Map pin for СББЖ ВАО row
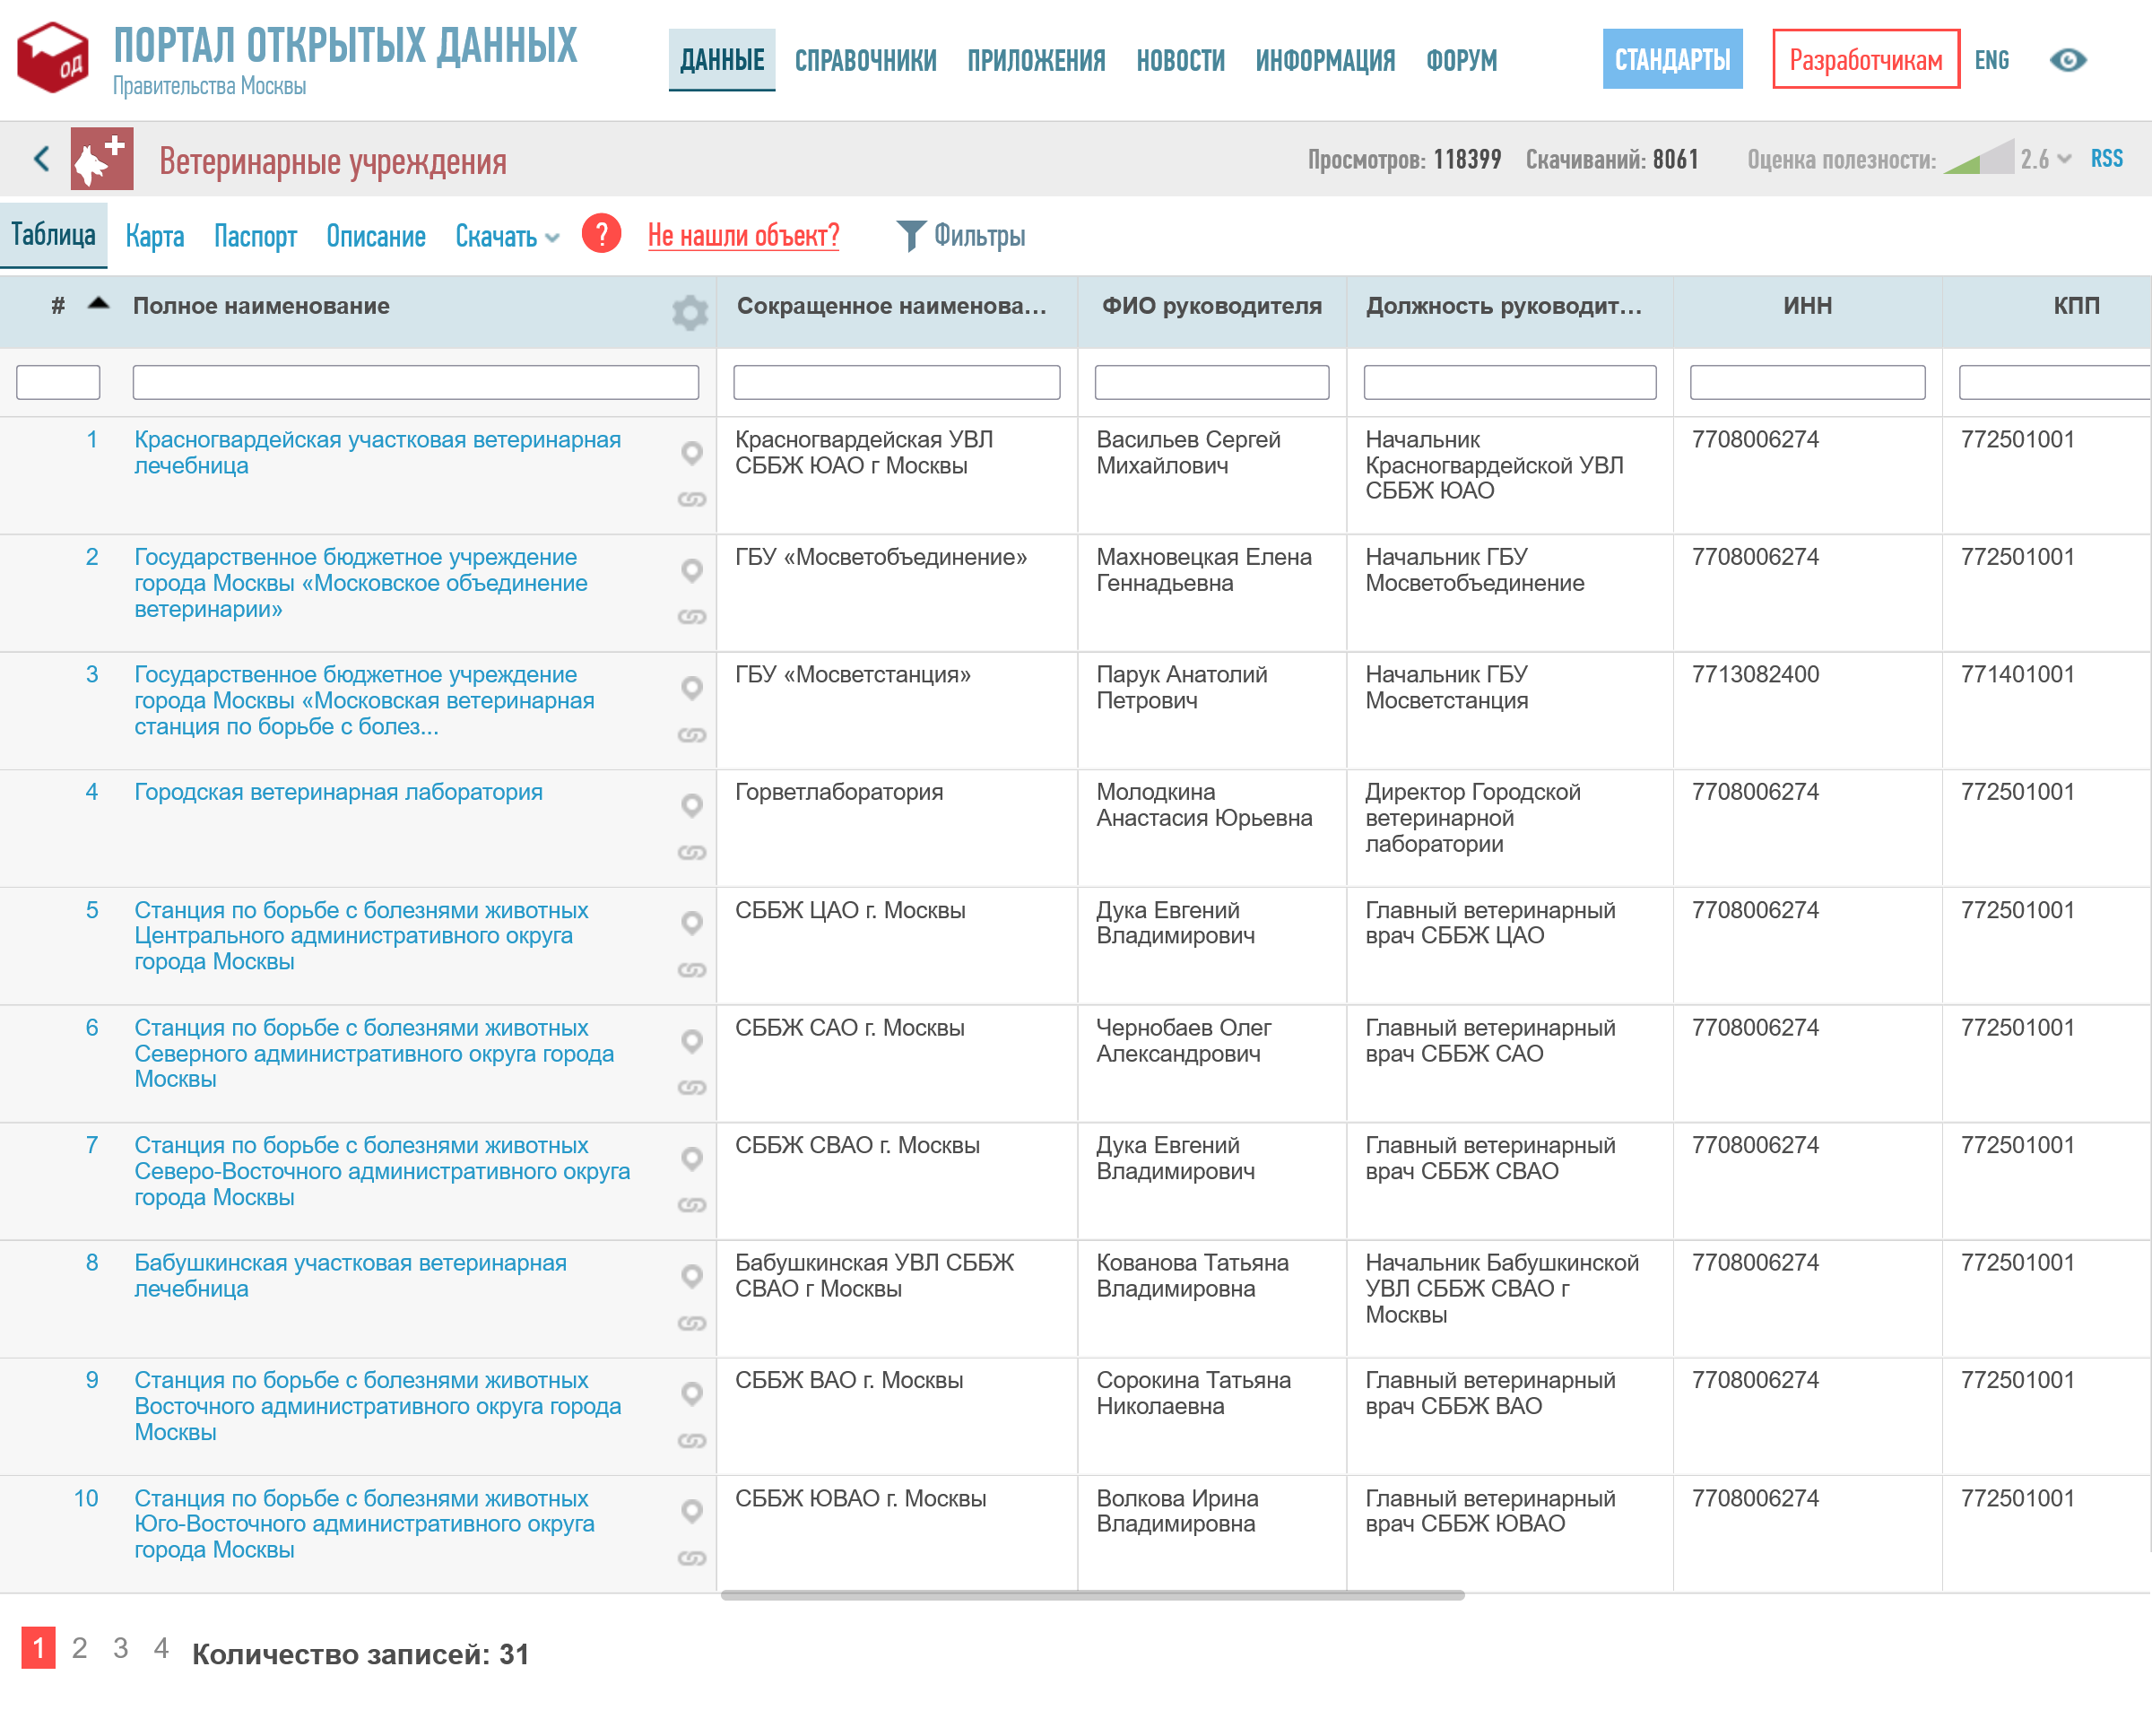Screen dimensions: 2152x1736 tap(691, 1393)
